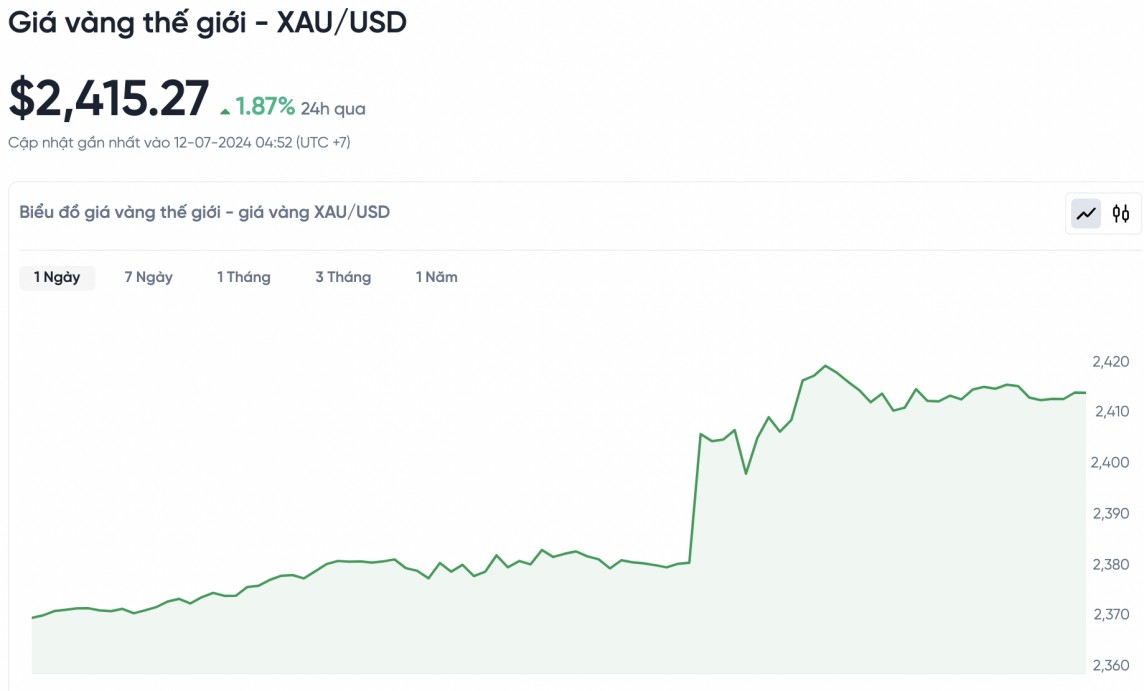Click the $2,415.27 price value
Image resolution: width=1144 pixels, height=691 pixels.
[109, 98]
